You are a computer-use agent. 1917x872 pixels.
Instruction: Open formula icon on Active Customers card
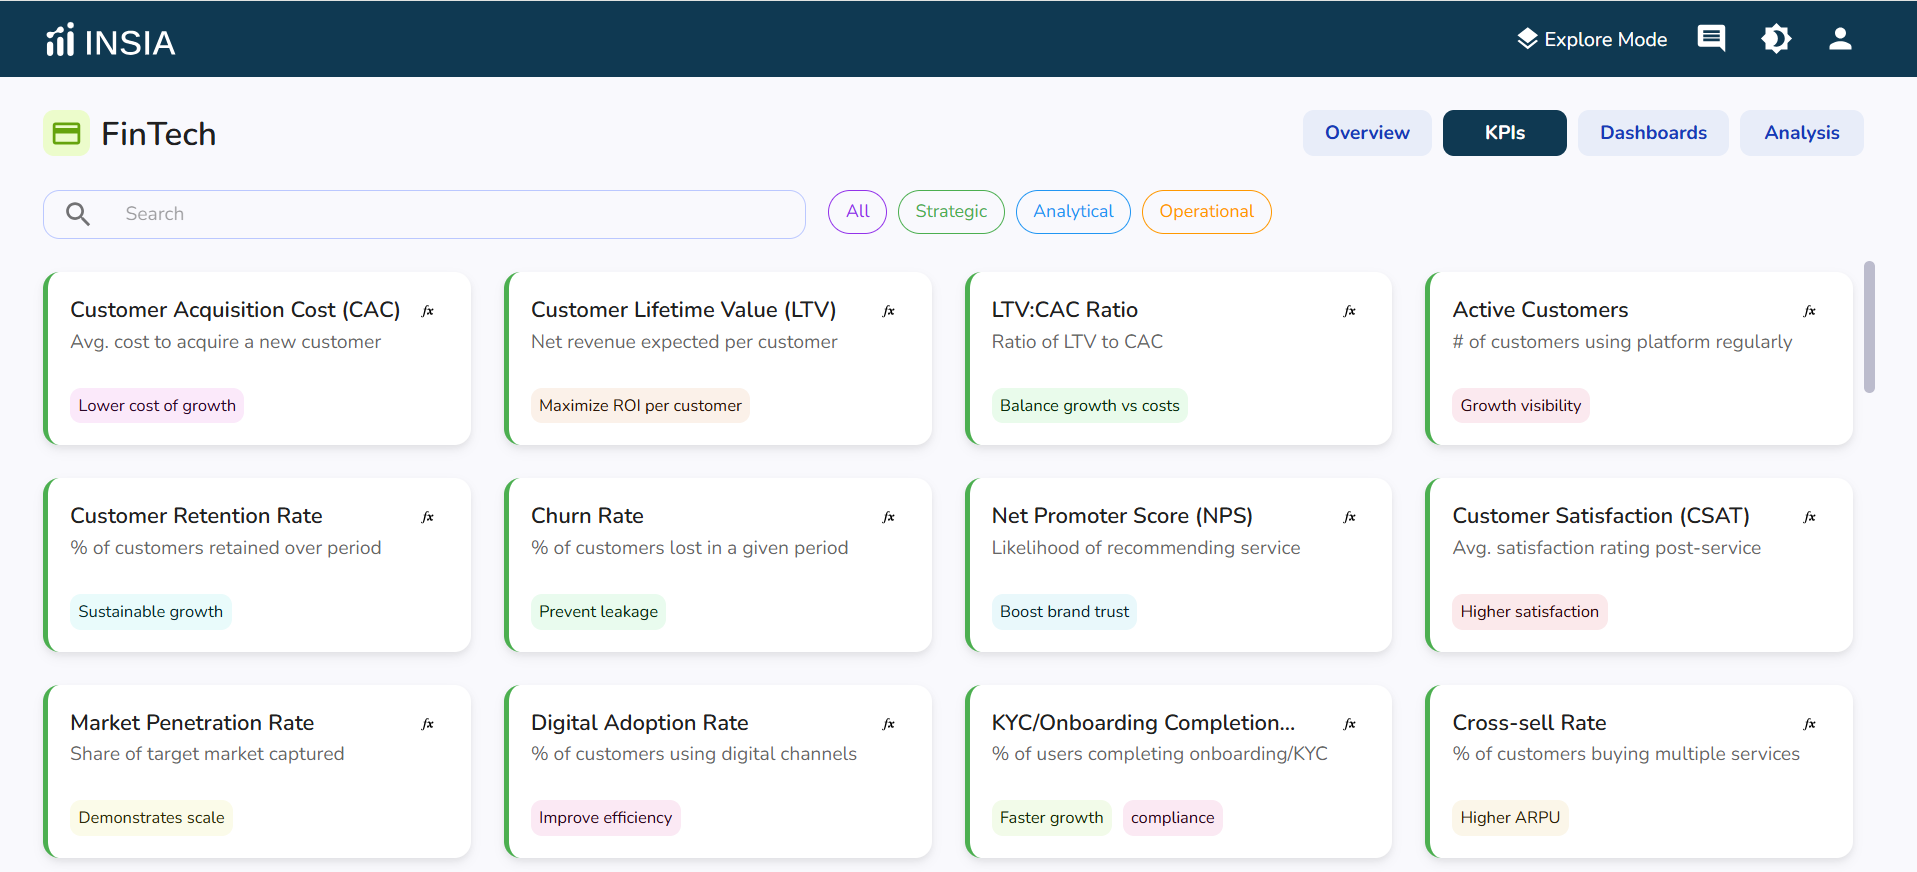1810,311
